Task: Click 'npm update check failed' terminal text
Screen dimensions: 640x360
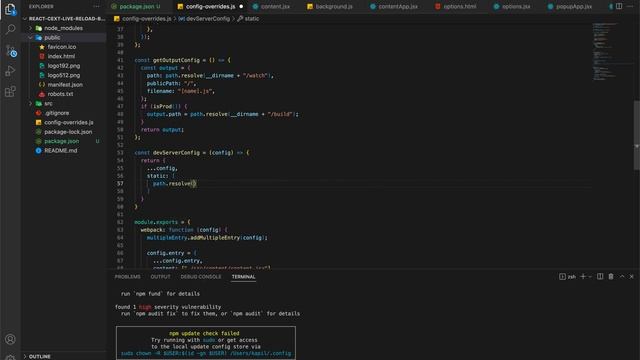Action: click(x=204, y=333)
